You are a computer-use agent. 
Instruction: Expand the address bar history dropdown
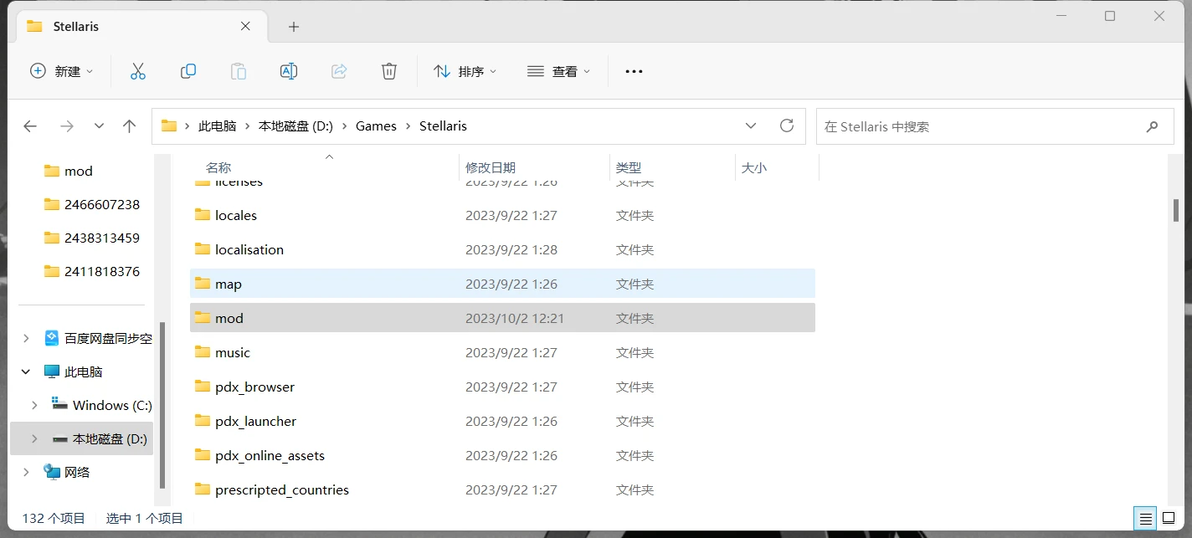(751, 126)
